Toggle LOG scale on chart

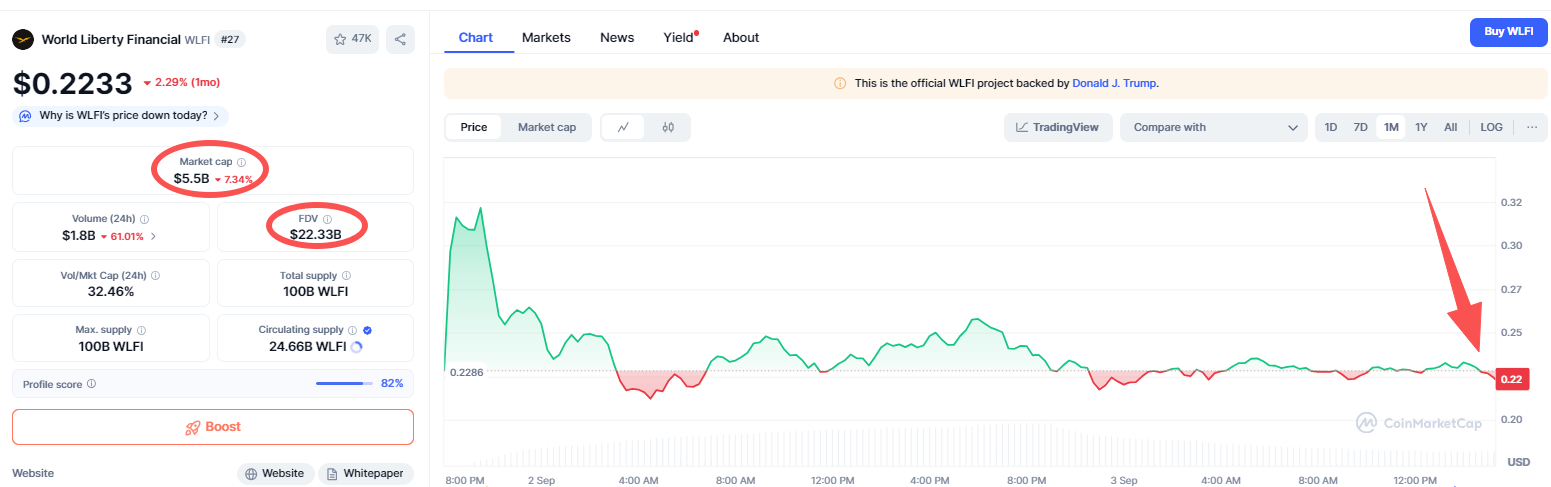pos(1491,127)
